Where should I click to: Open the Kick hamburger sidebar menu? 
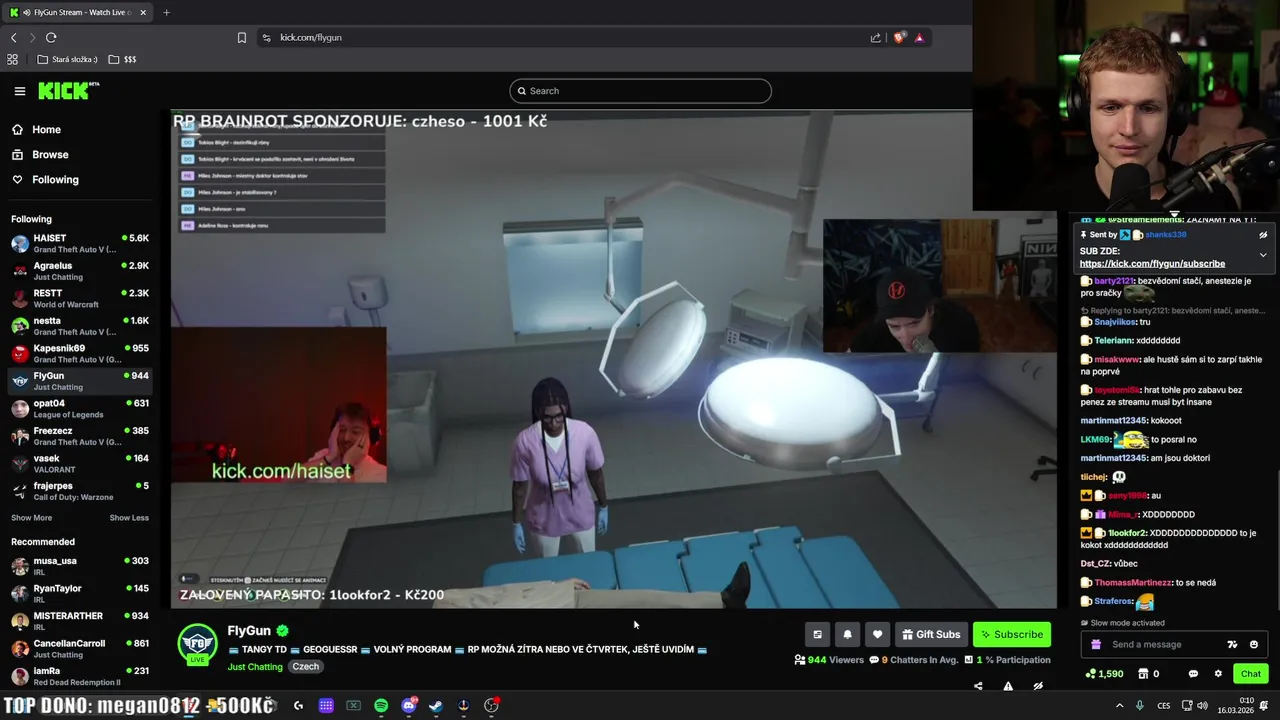(19, 91)
